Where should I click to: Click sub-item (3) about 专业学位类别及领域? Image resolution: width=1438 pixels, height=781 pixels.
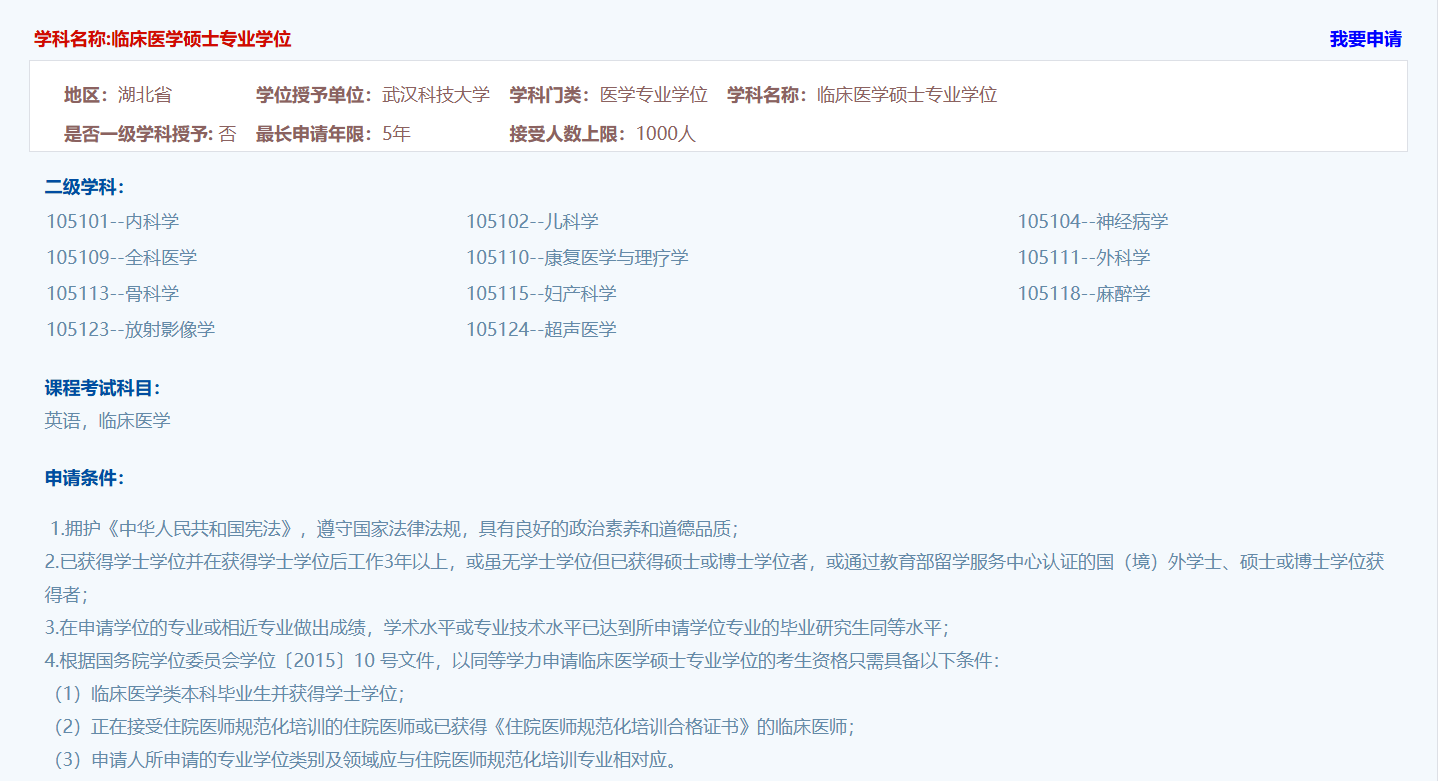(x=364, y=760)
